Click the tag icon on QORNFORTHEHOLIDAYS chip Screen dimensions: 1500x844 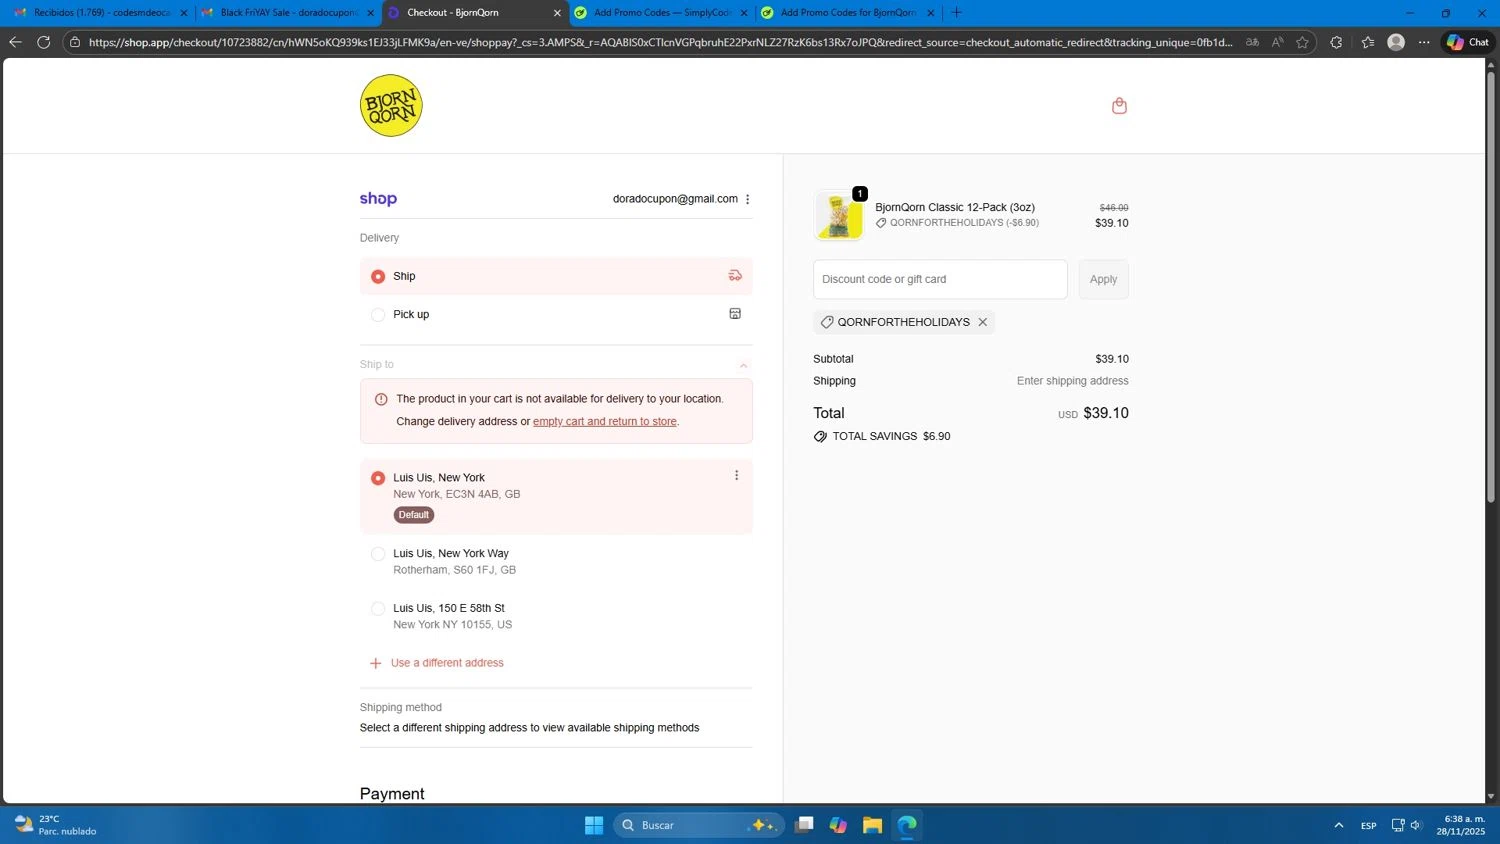click(827, 322)
